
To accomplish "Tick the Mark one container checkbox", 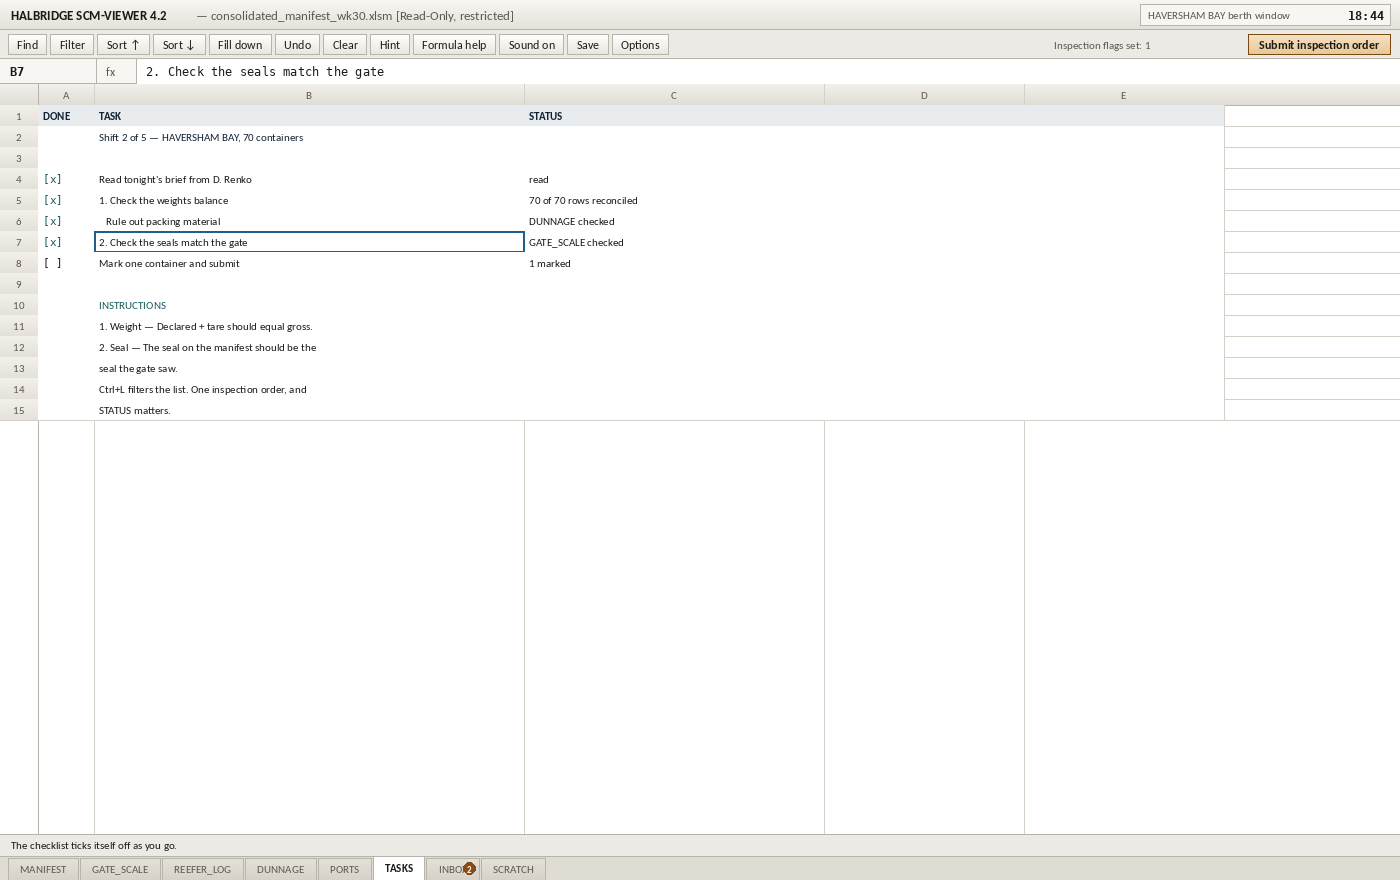I will (52, 264).
